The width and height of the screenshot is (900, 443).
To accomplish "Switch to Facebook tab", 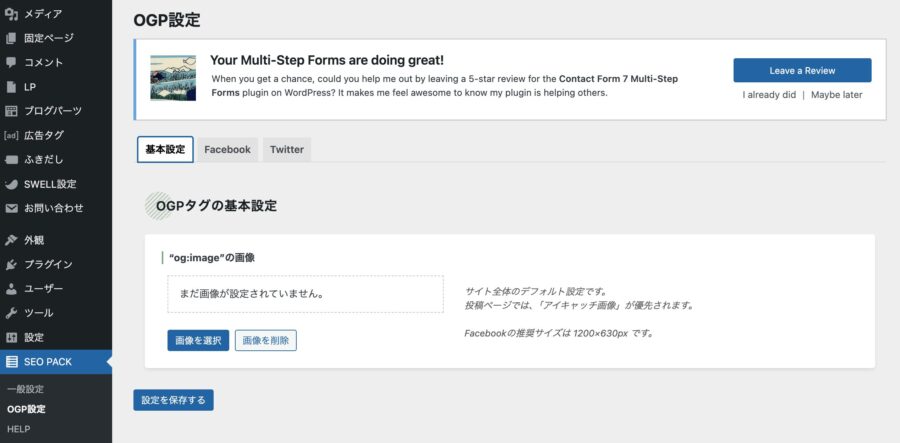I will tap(227, 150).
